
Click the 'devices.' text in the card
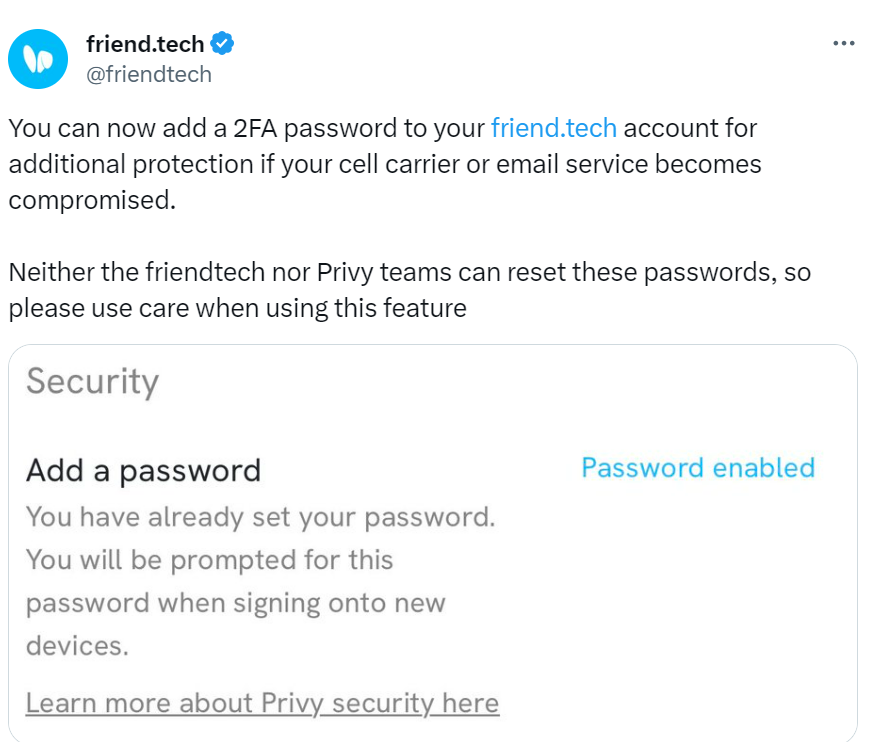(x=77, y=646)
